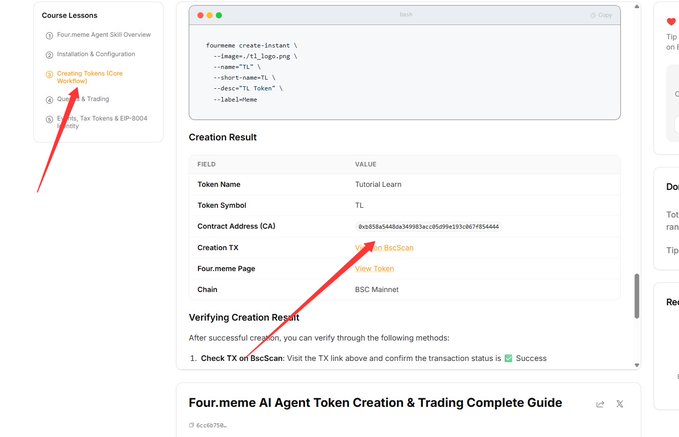Open lesson 1 Four.meme Agent Skill Overview

(x=104, y=35)
